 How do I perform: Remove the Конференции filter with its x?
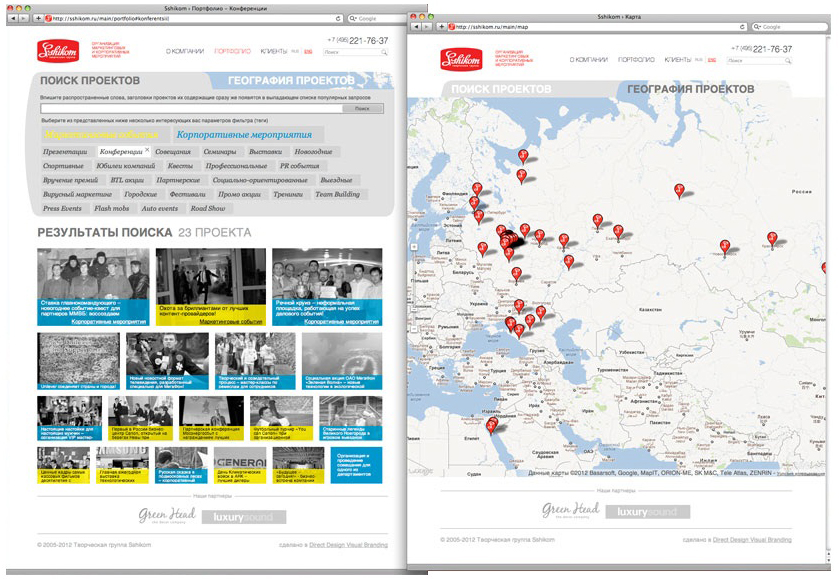coord(147,150)
